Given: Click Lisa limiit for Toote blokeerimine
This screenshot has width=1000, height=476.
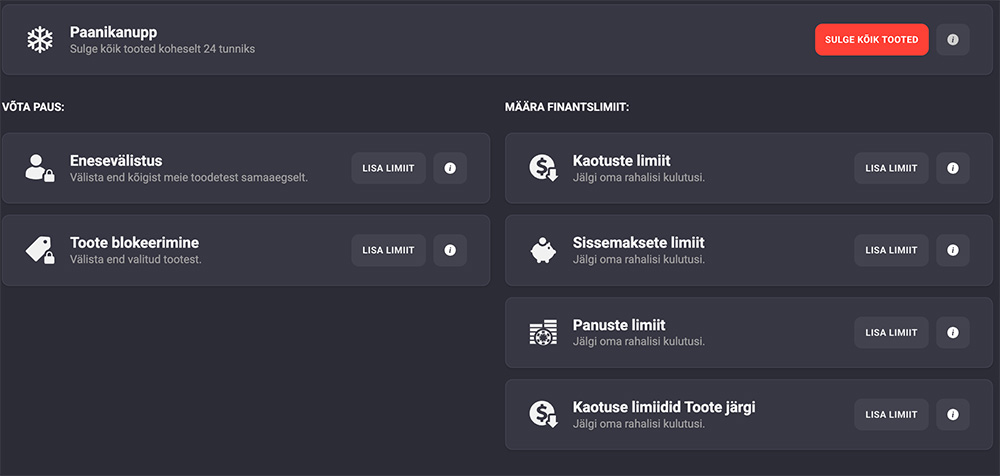Looking at the screenshot, I should 388,250.
